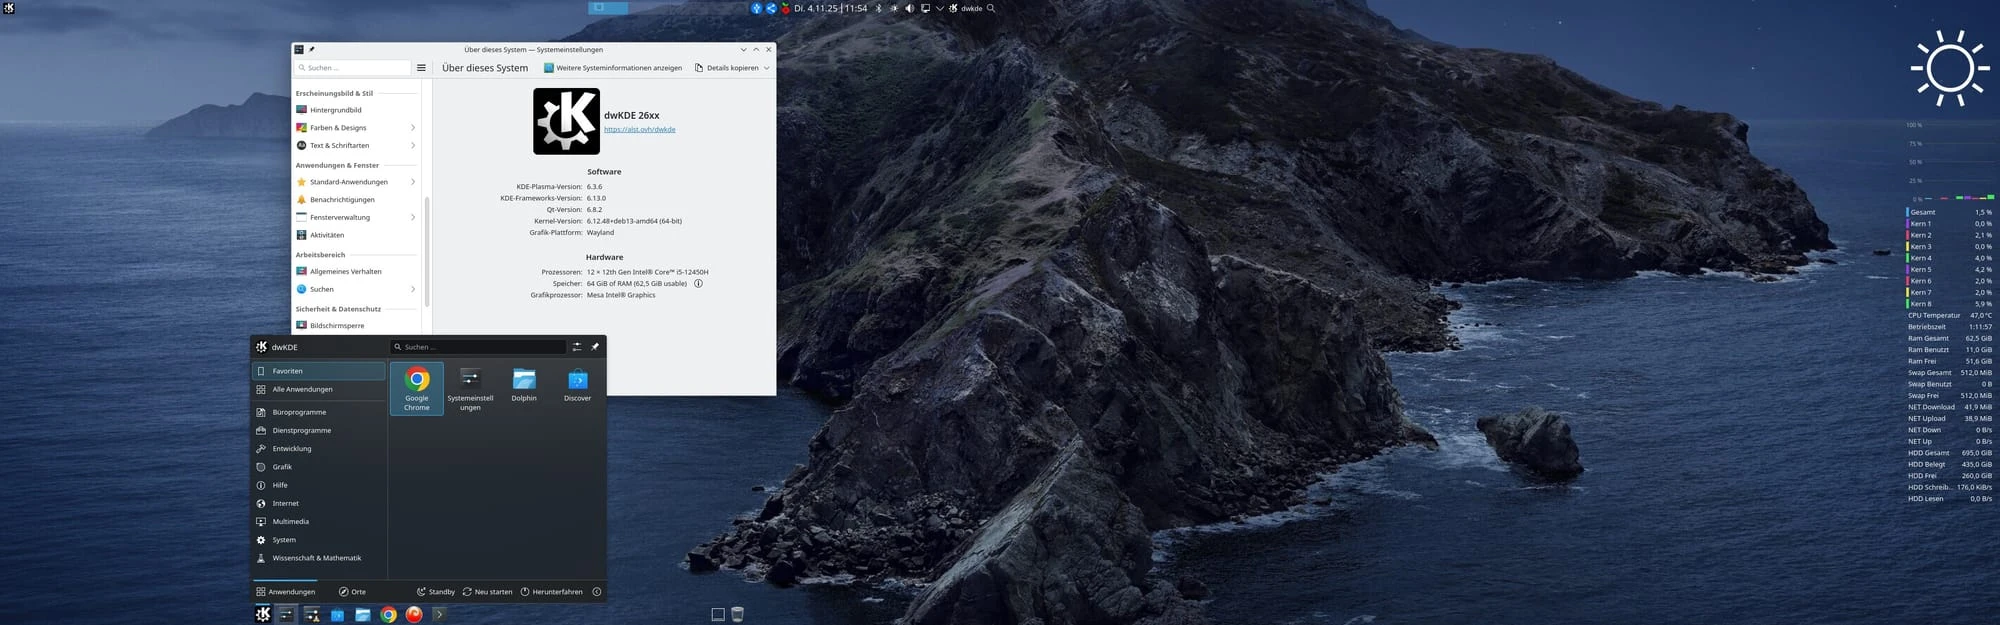Open Farben & Designs settings
Screen dimensions: 2000x625
pos(356,128)
